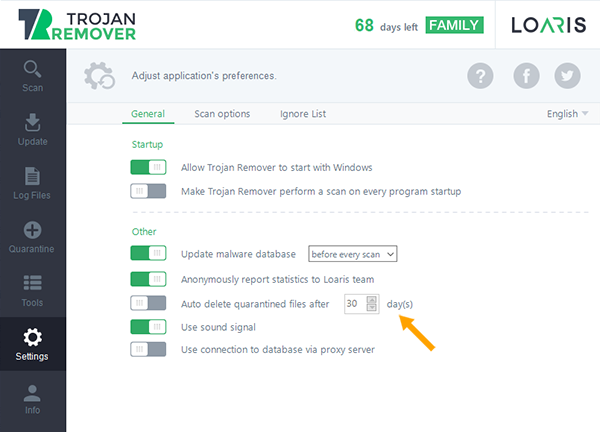
Task: Open the Scan section in sidebar
Action: (x=33, y=76)
